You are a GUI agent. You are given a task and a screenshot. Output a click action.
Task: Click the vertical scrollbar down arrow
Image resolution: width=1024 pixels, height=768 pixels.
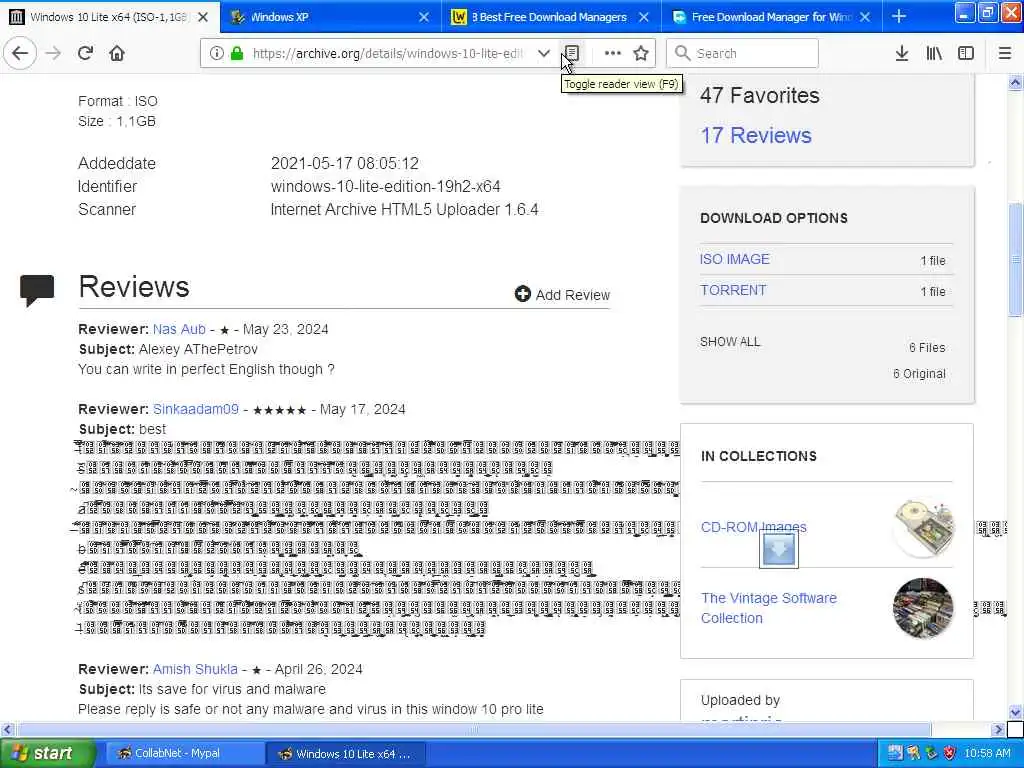(1015, 712)
